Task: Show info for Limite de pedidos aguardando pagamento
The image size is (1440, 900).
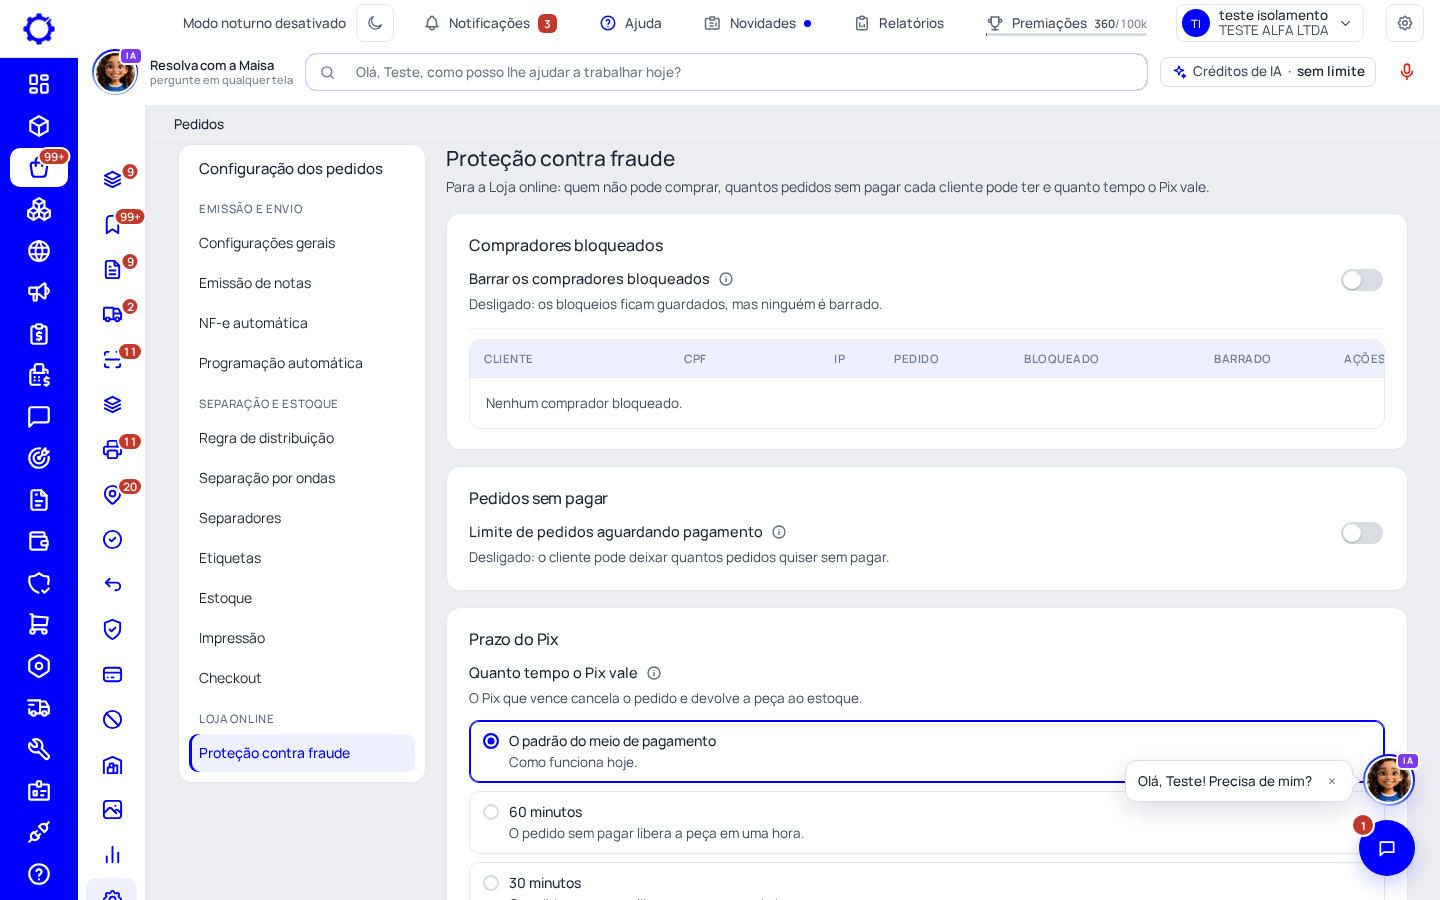Action: 779,532
